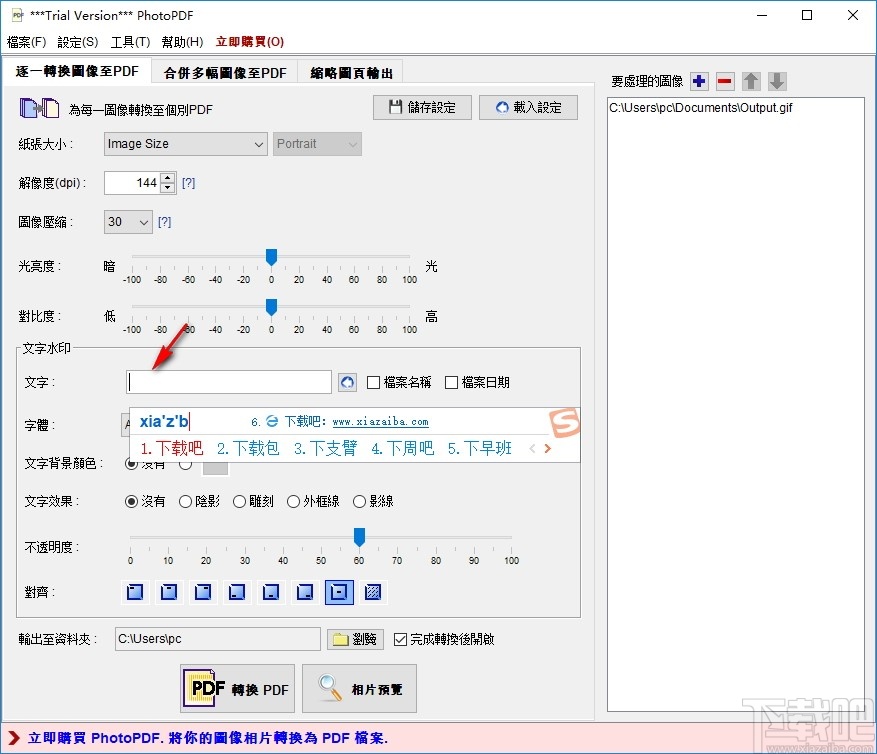Select the top-left watermark alignment icon

(134, 592)
